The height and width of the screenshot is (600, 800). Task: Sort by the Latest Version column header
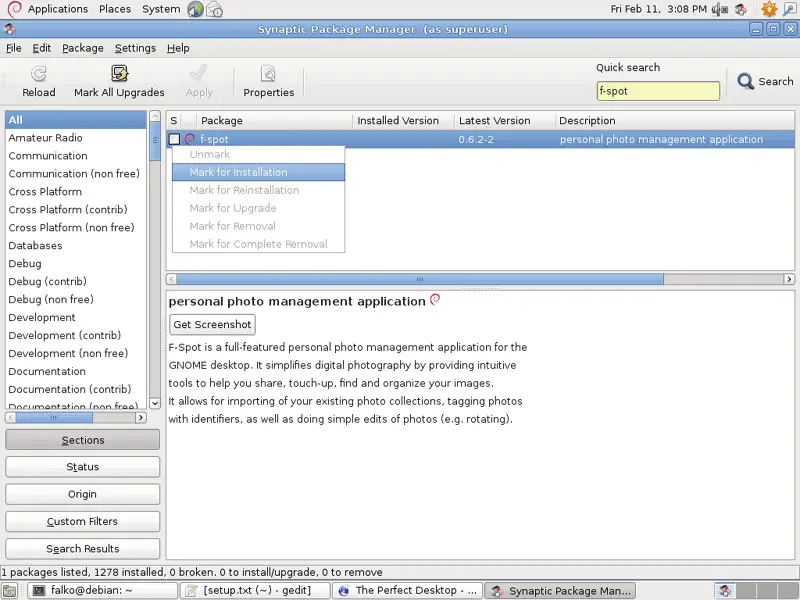(505, 120)
